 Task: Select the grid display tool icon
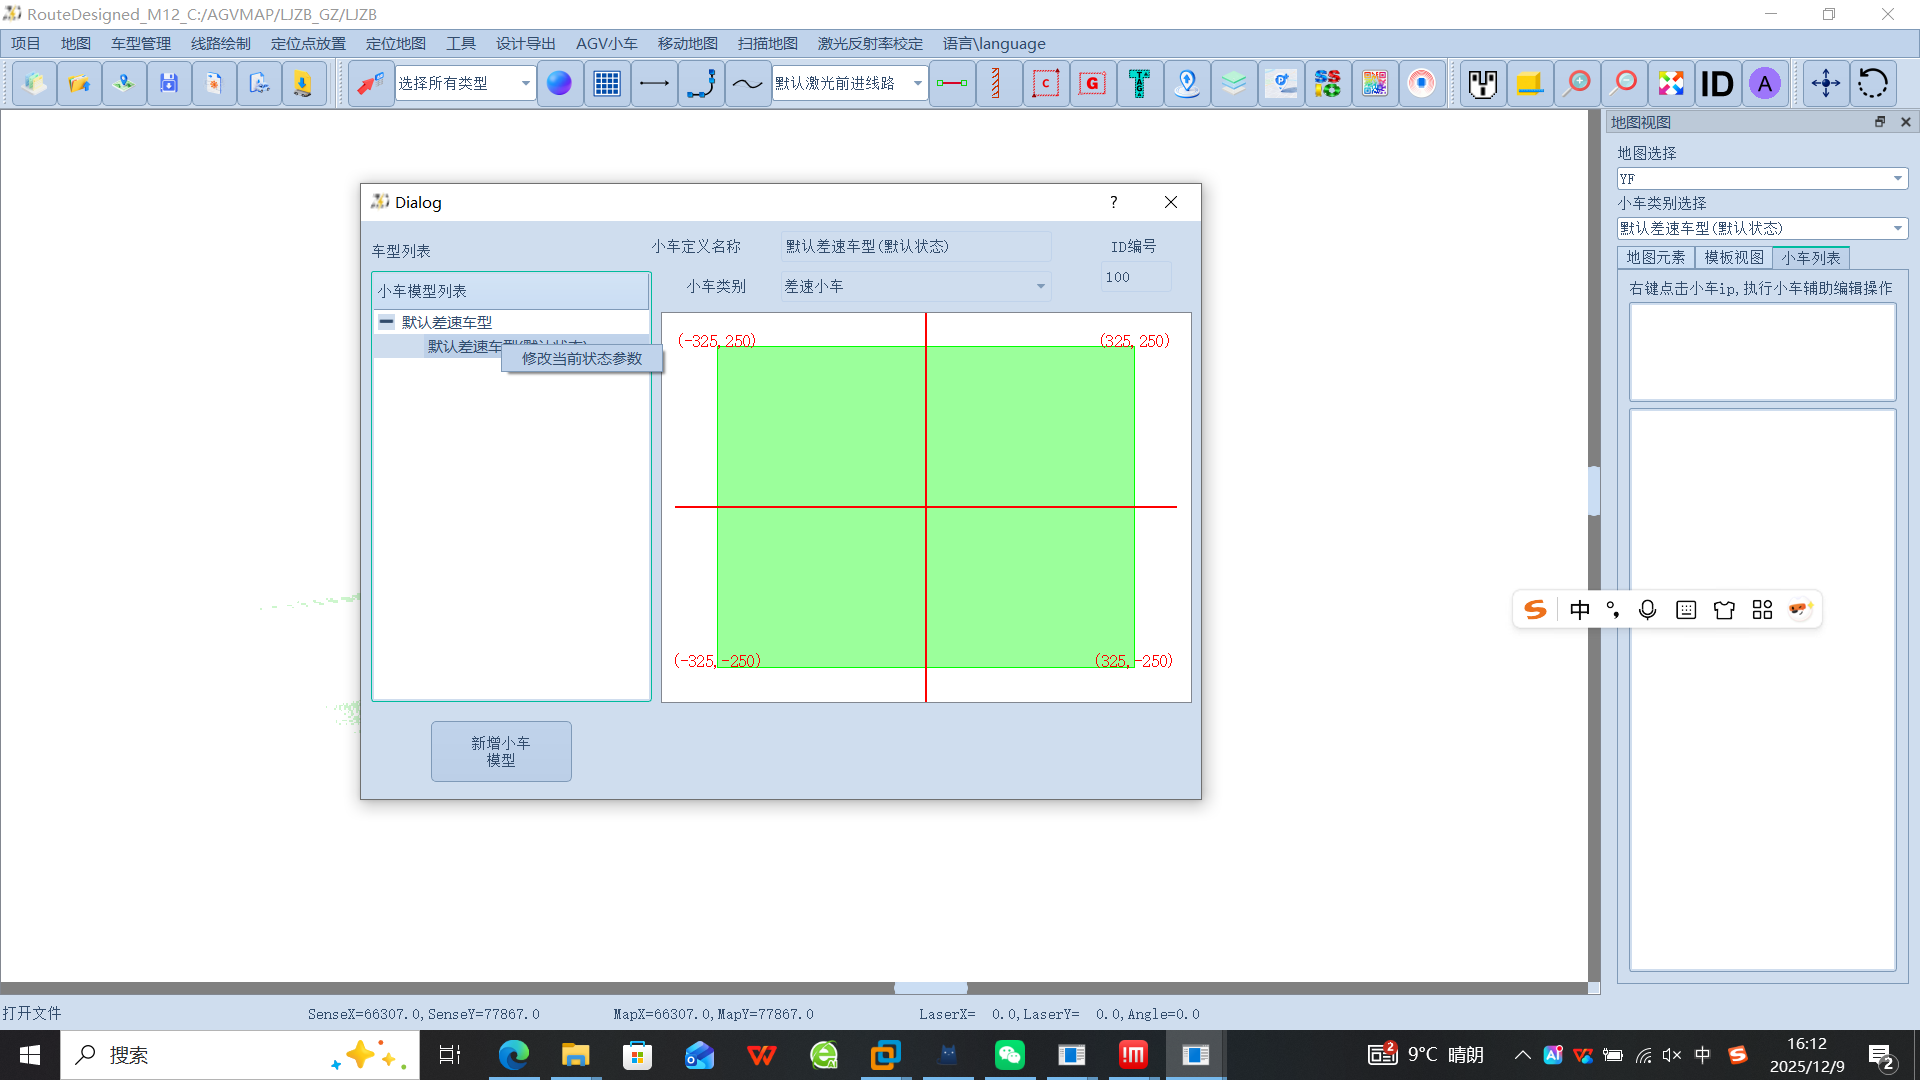click(606, 83)
